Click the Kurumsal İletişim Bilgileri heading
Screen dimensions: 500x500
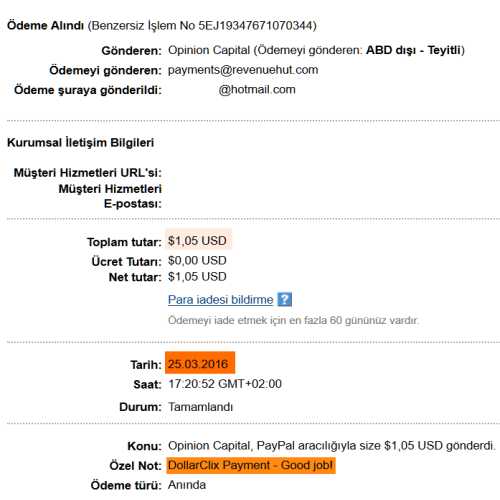click(x=81, y=143)
